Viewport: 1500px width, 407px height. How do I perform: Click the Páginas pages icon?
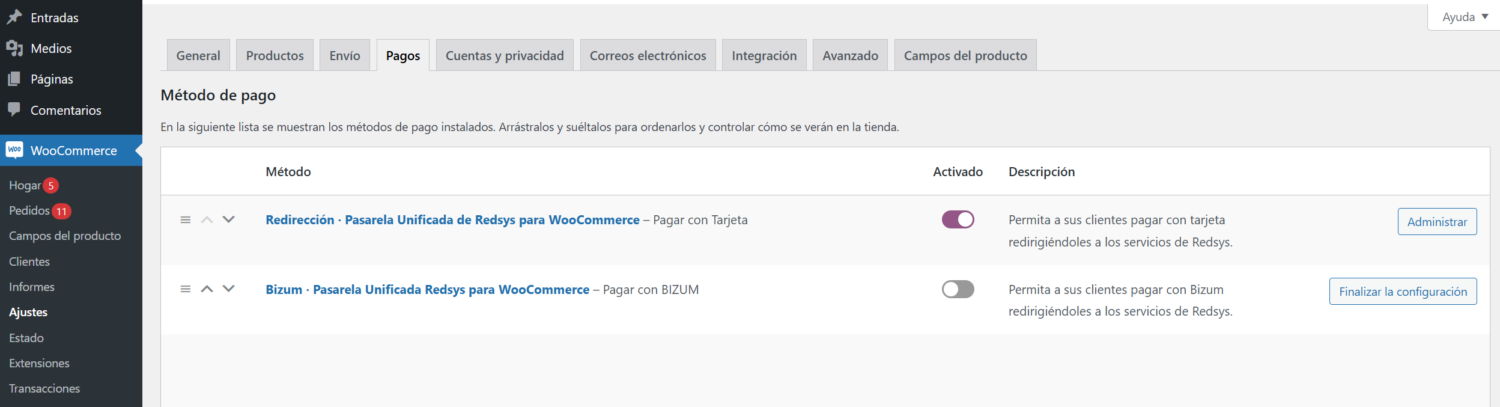(x=14, y=79)
